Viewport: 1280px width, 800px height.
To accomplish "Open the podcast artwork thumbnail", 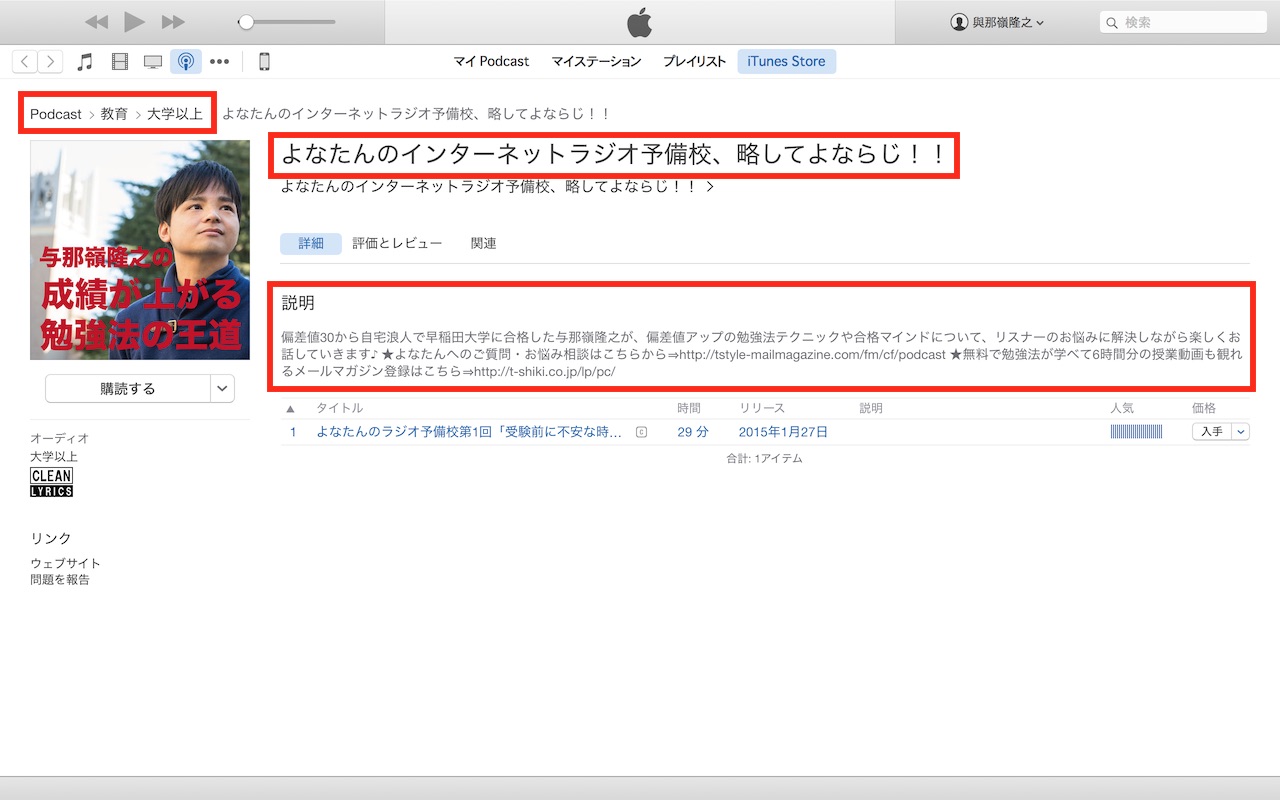I will pos(140,250).
